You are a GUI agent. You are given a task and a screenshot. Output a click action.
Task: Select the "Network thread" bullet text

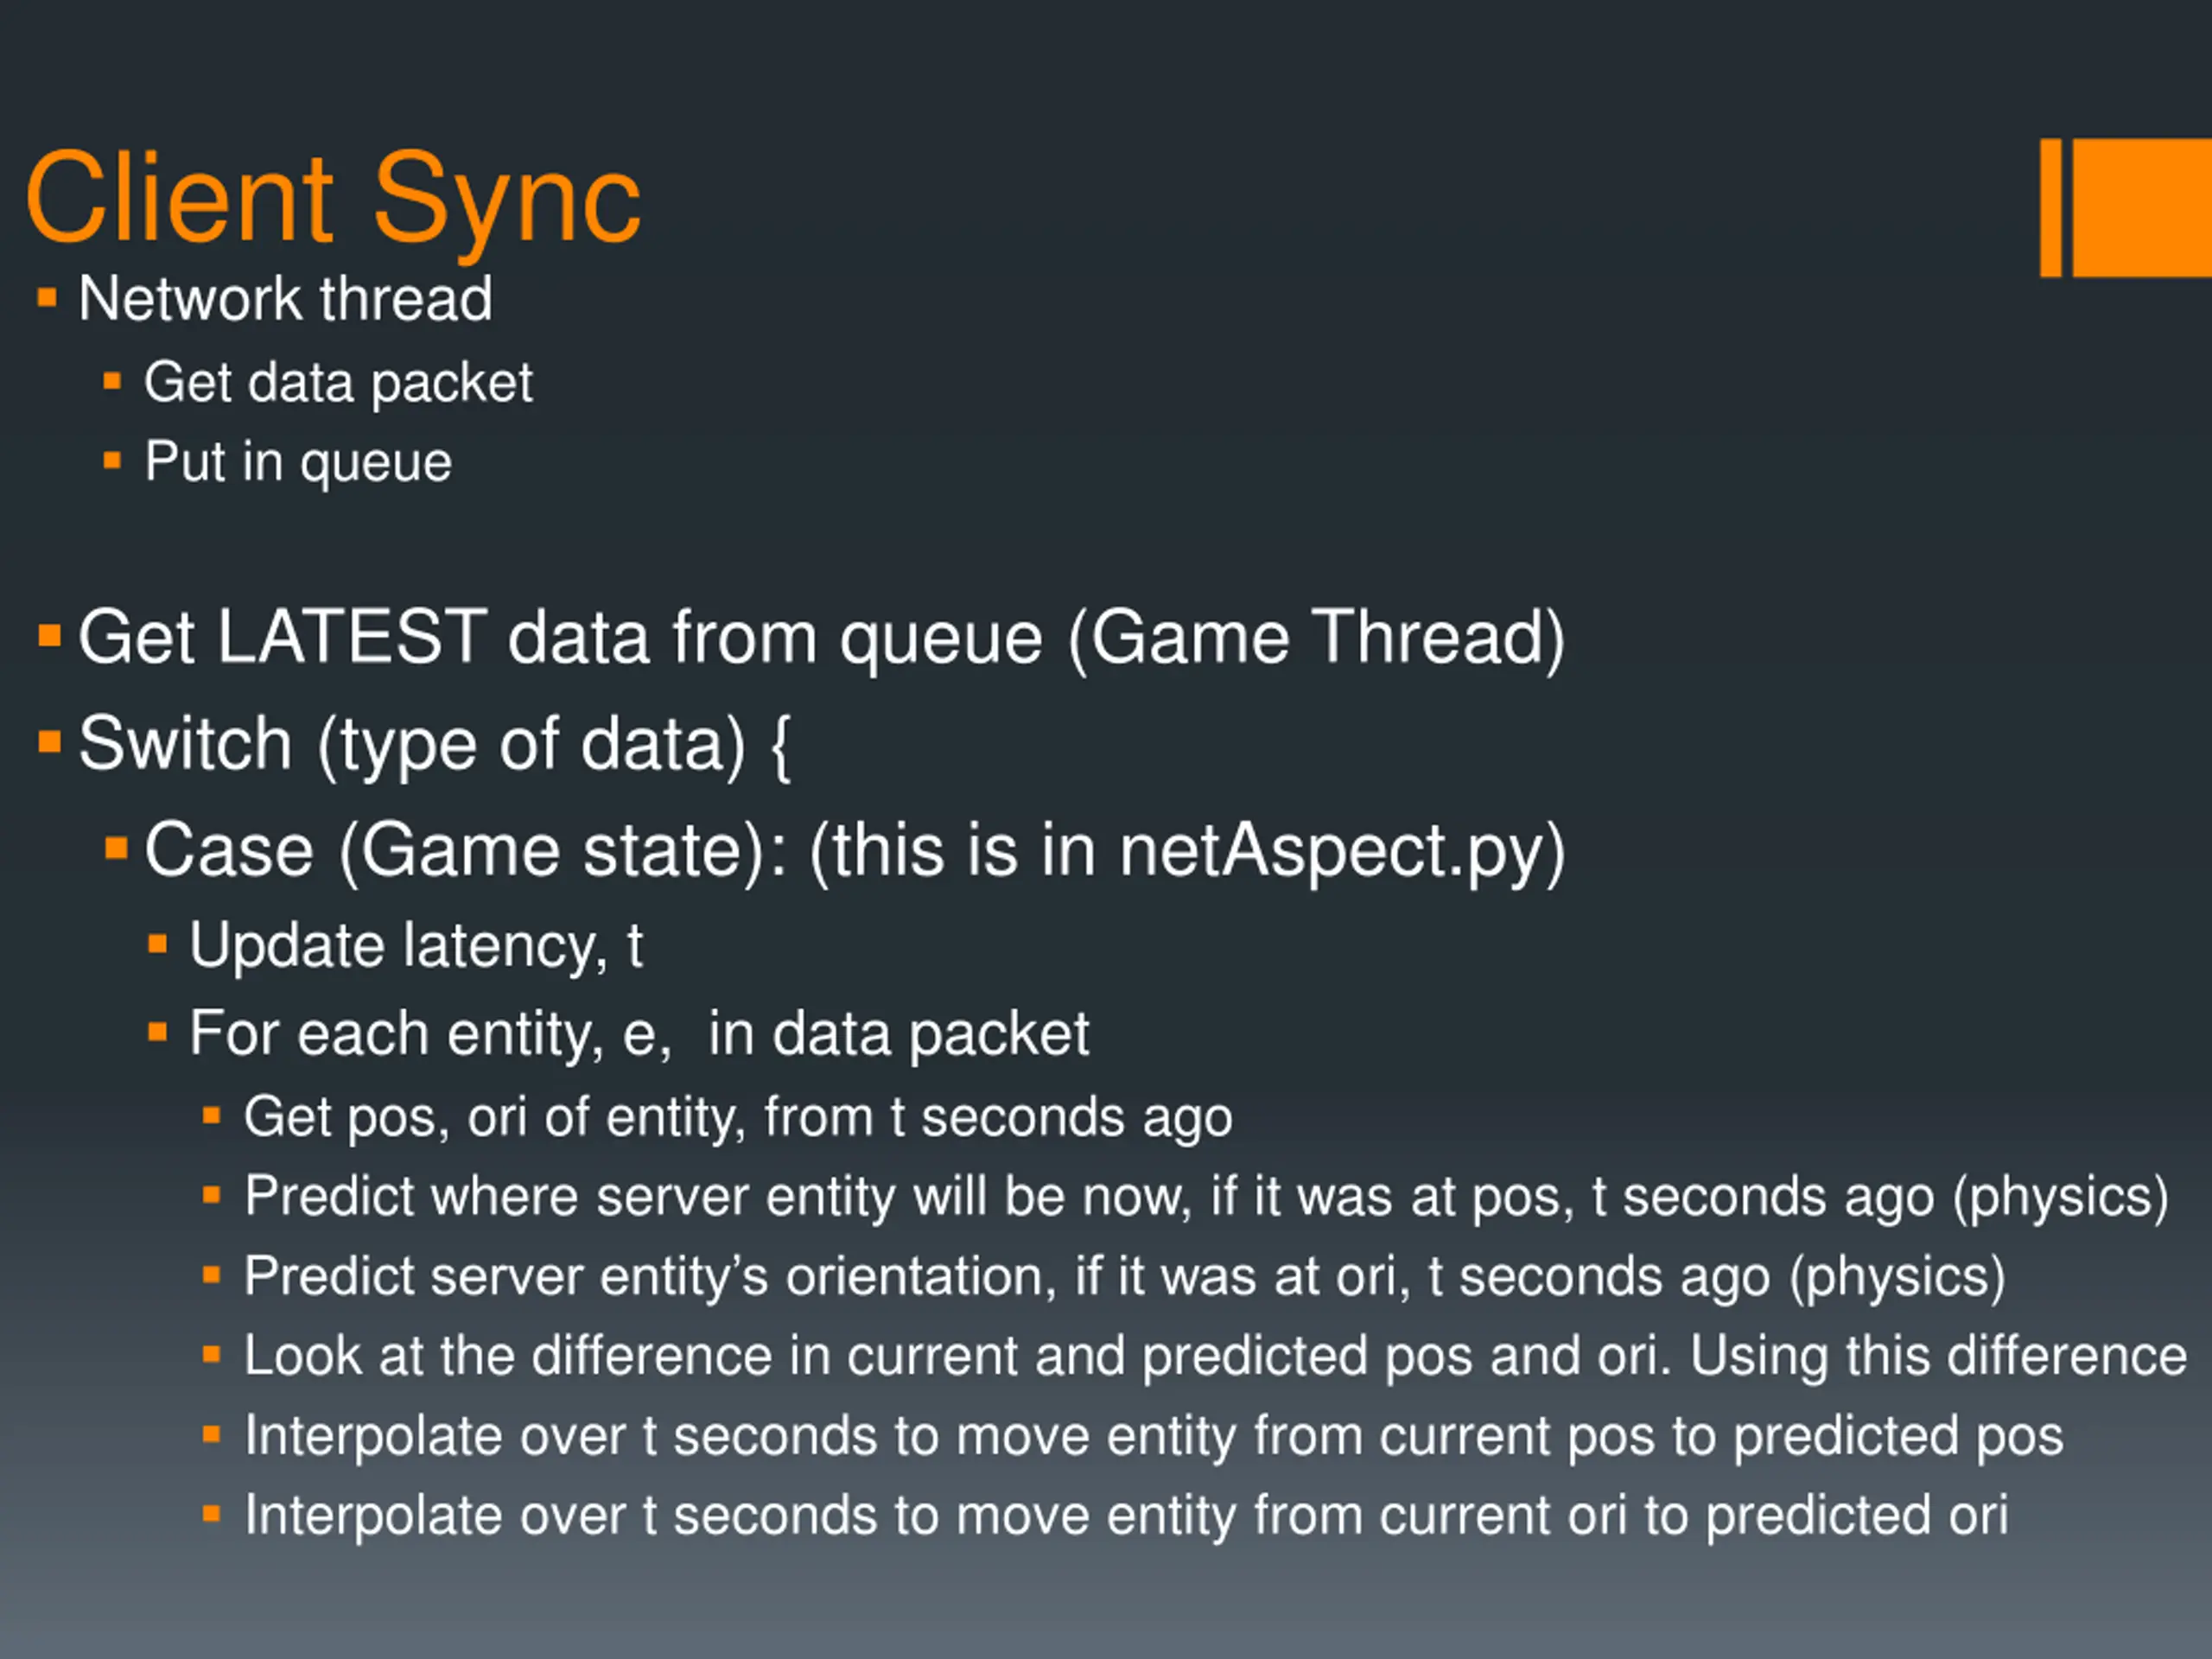(285, 298)
